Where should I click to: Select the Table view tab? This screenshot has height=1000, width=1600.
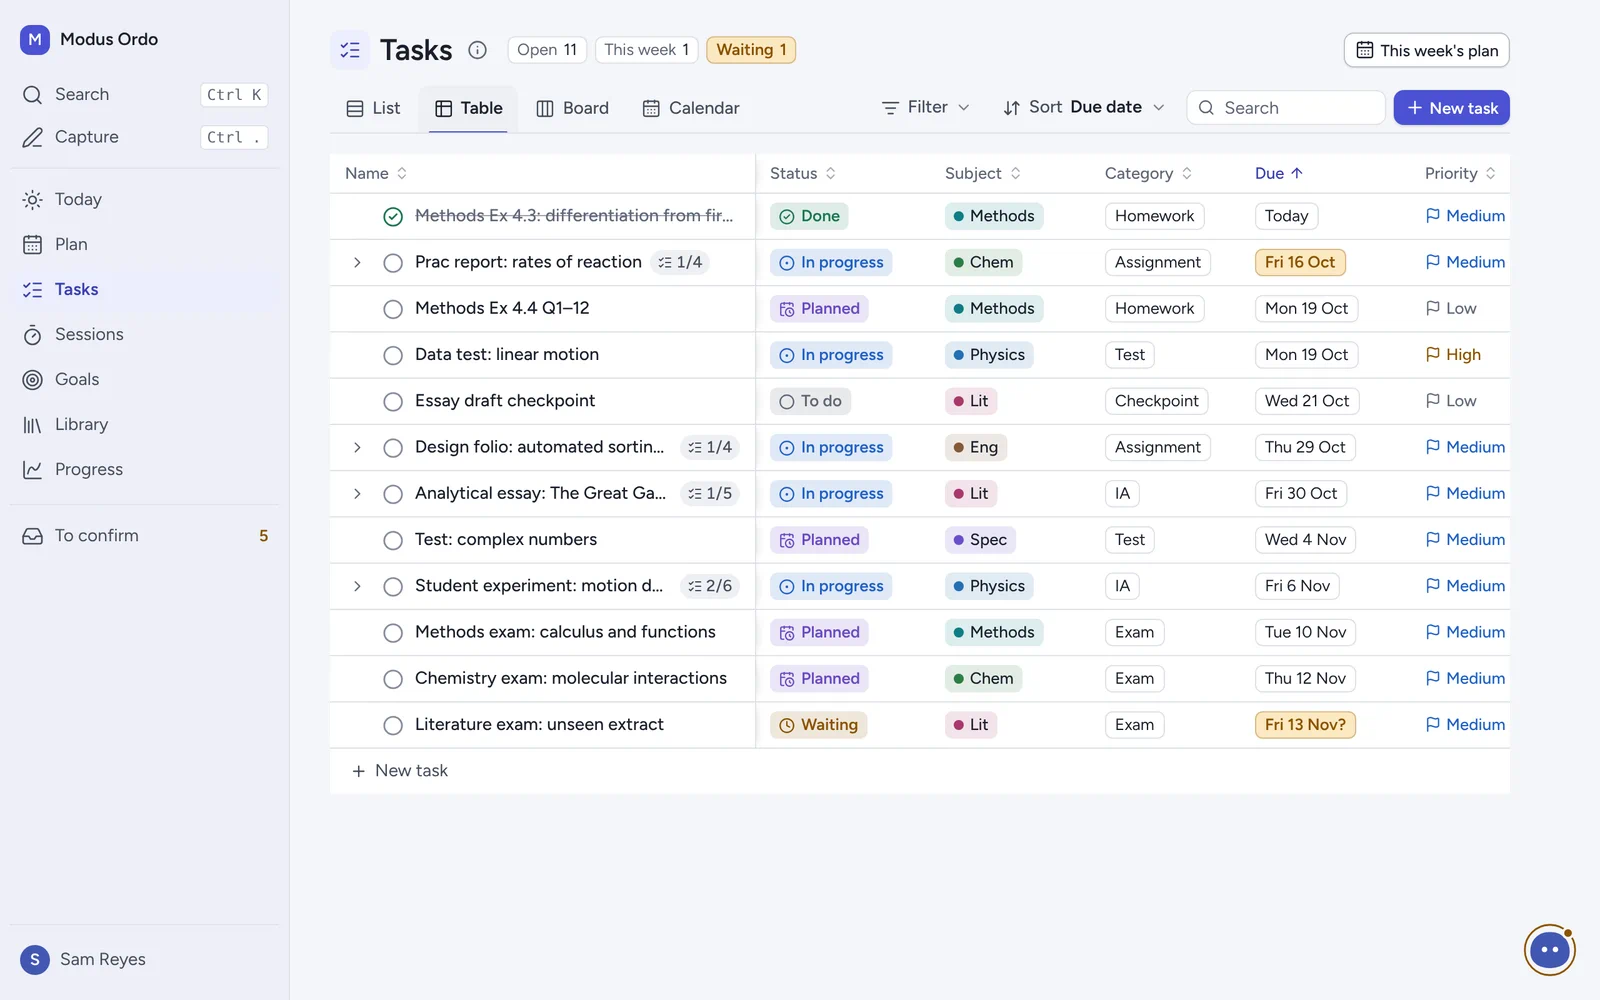point(468,108)
